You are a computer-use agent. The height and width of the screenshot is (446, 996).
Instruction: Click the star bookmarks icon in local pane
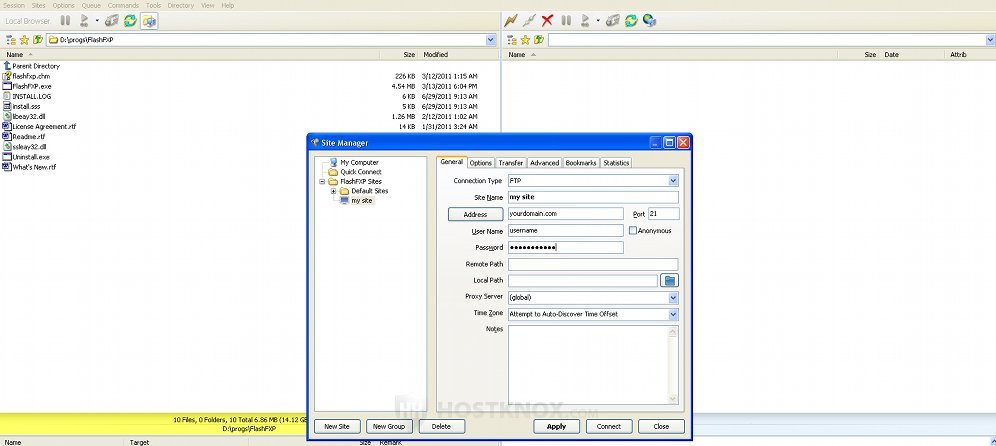pyautogui.click(x=24, y=40)
